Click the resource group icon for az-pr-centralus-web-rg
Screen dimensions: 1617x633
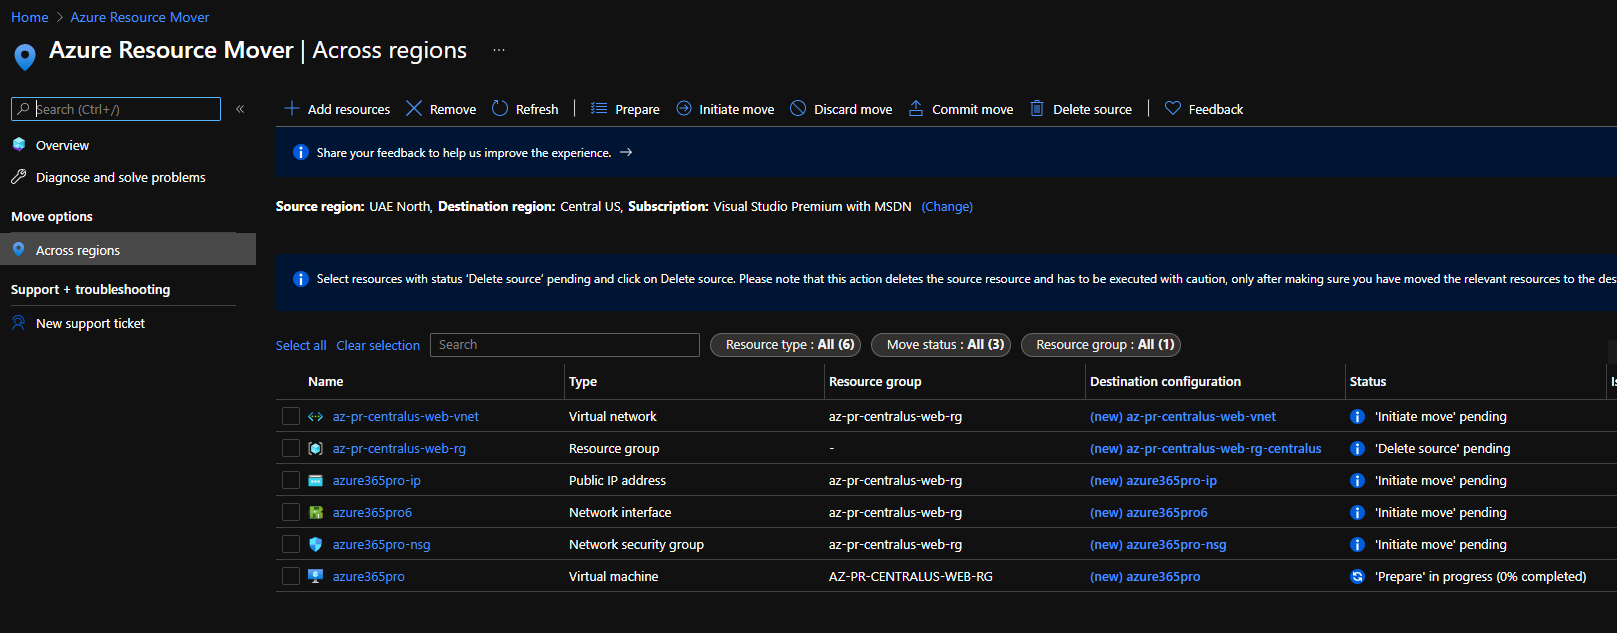coord(316,449)
